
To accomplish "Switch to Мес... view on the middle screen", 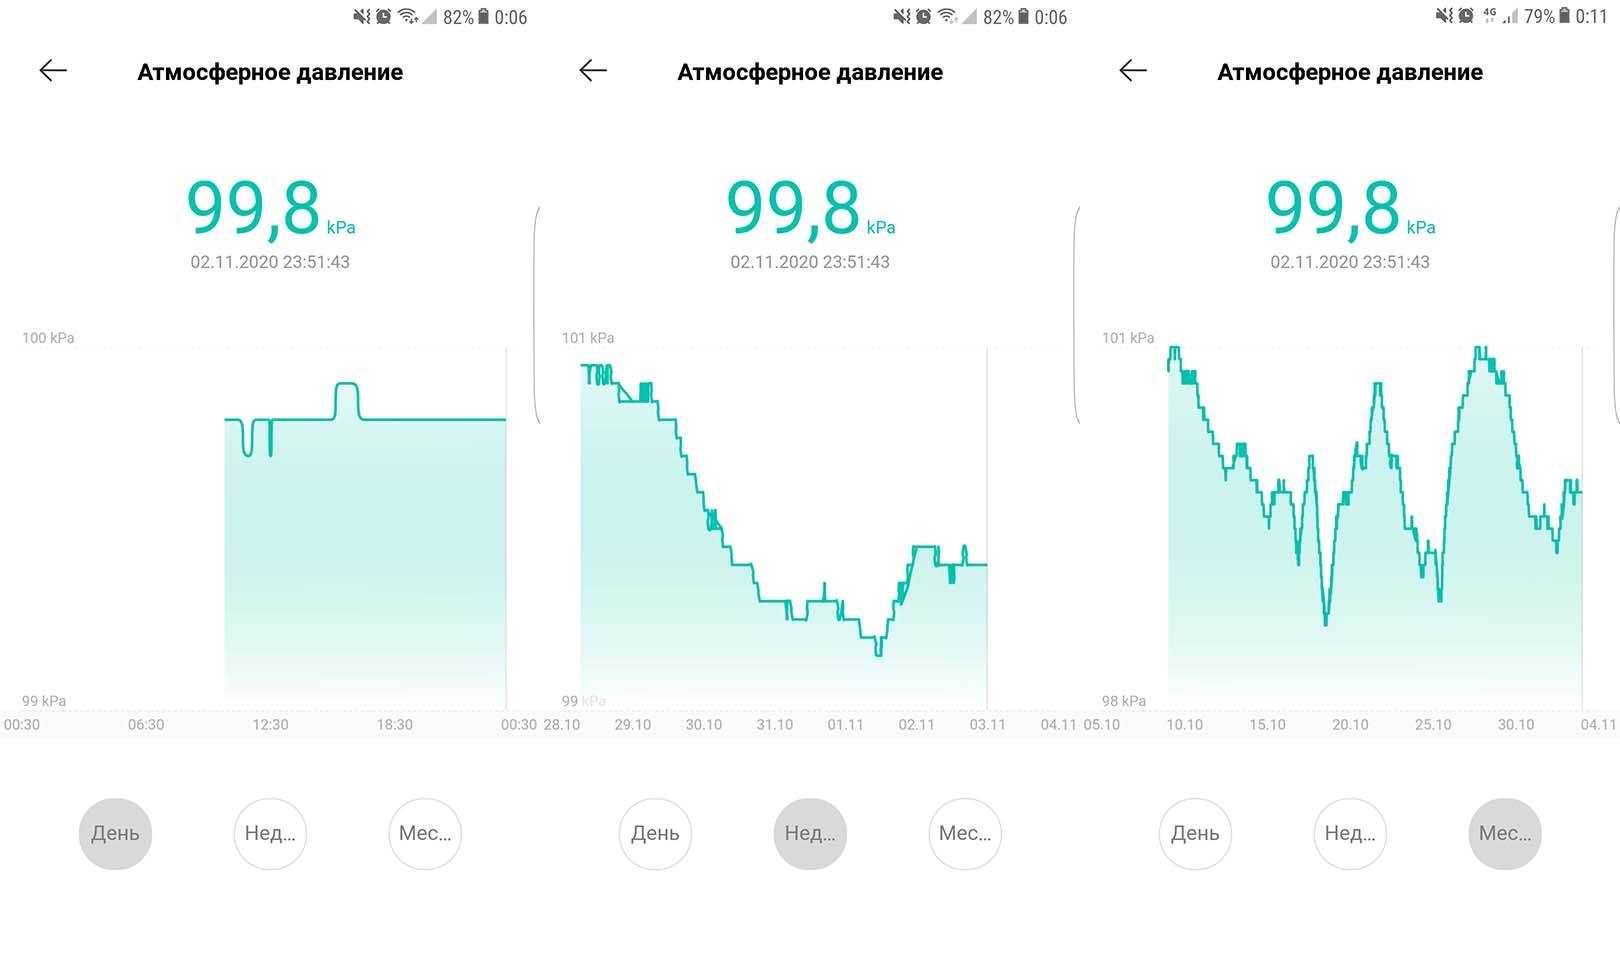I will [965, 833].
